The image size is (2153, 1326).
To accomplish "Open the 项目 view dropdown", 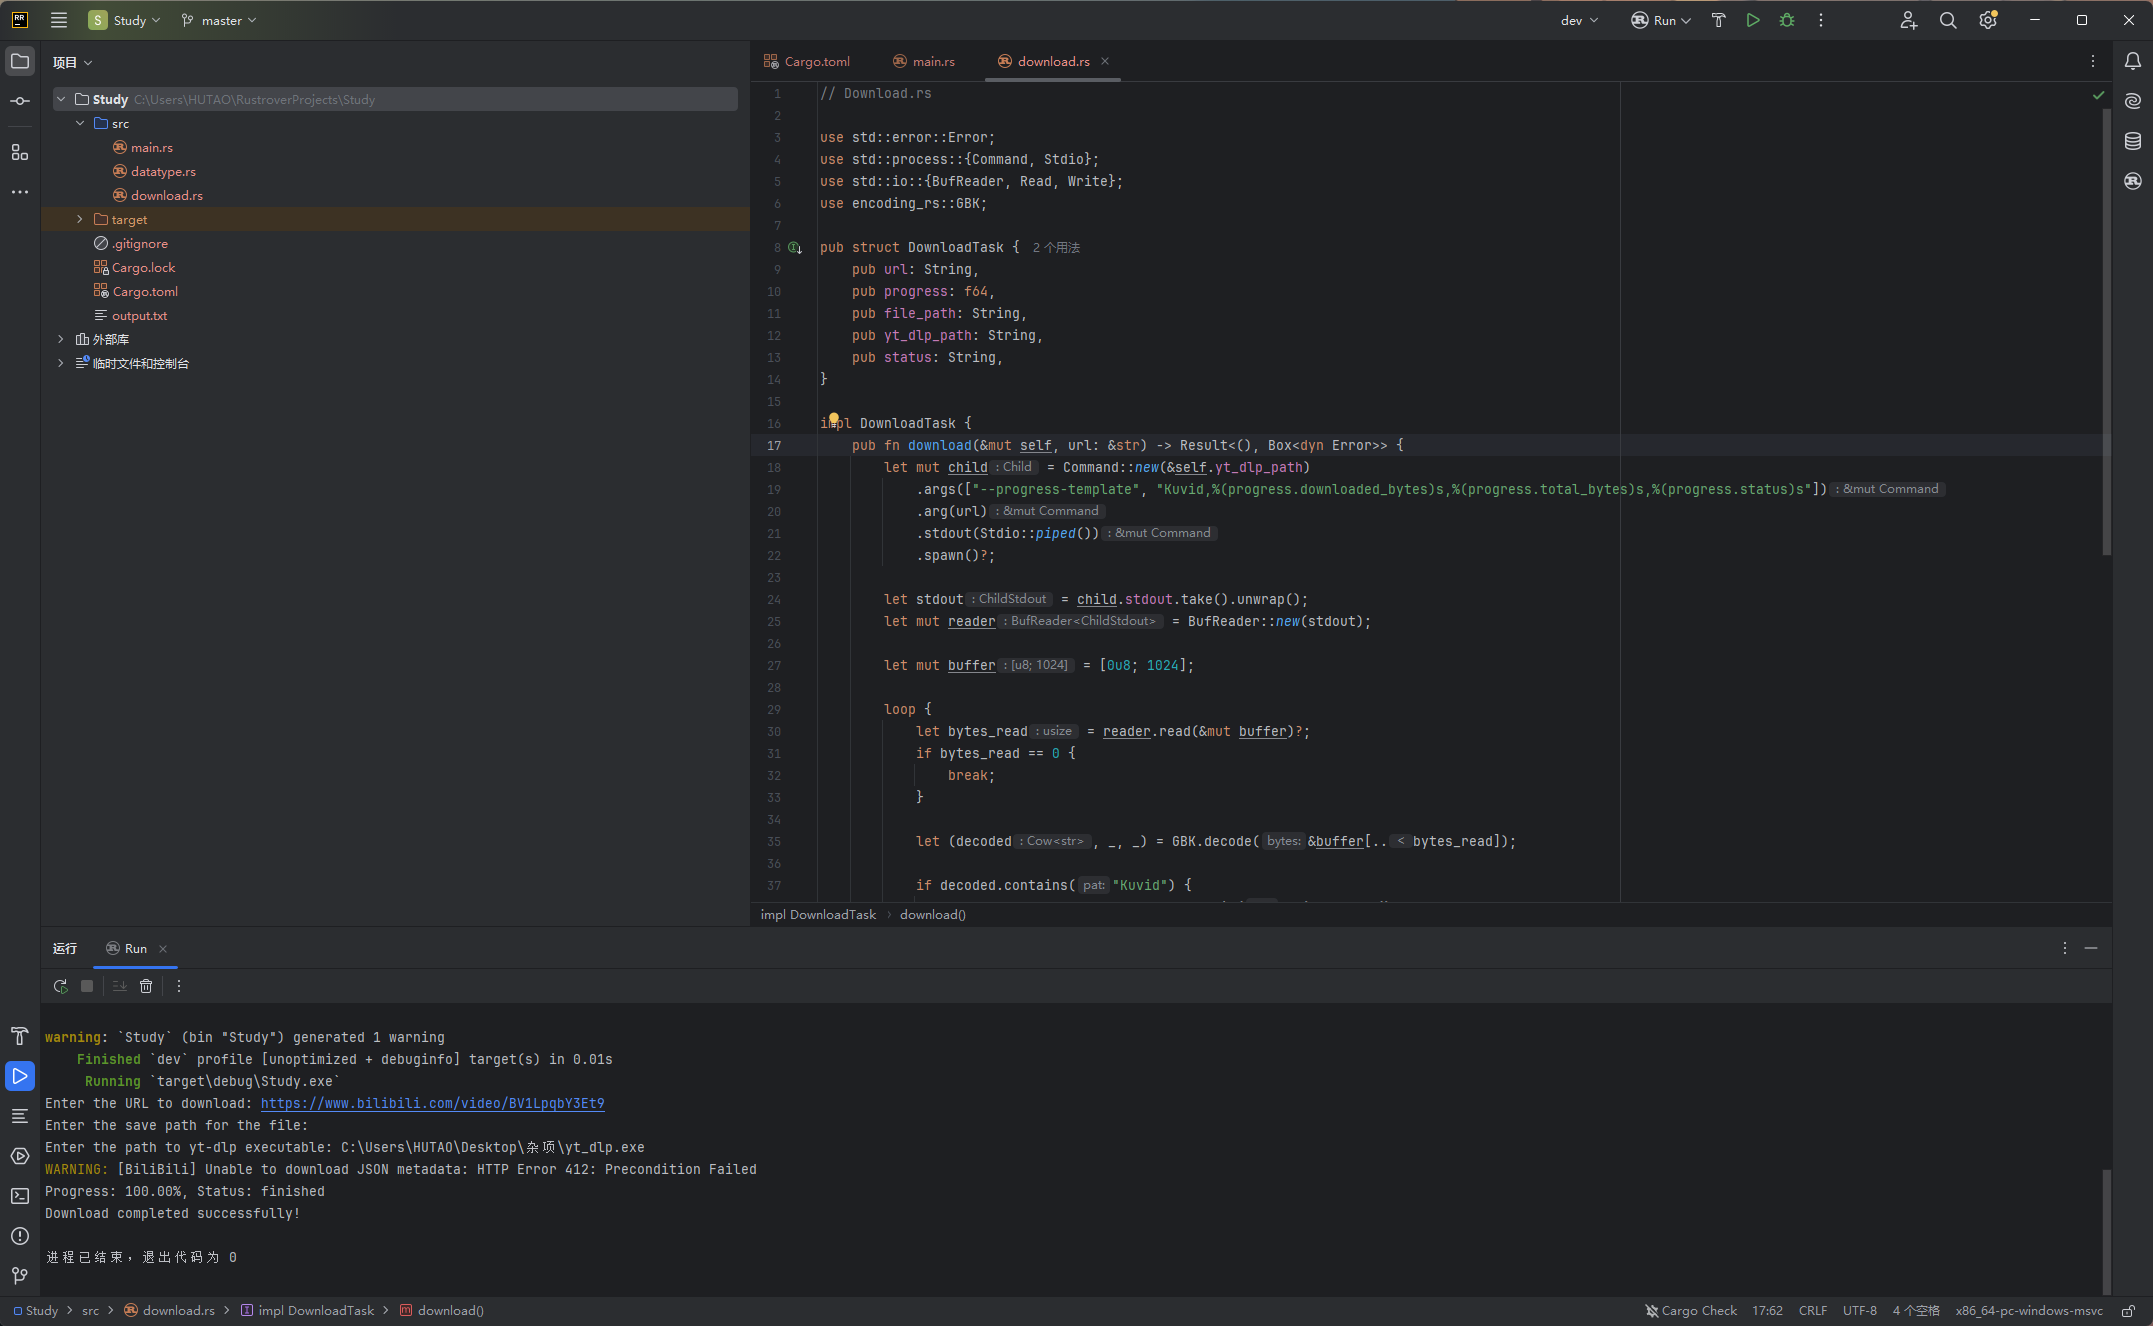I will point(73,62).
